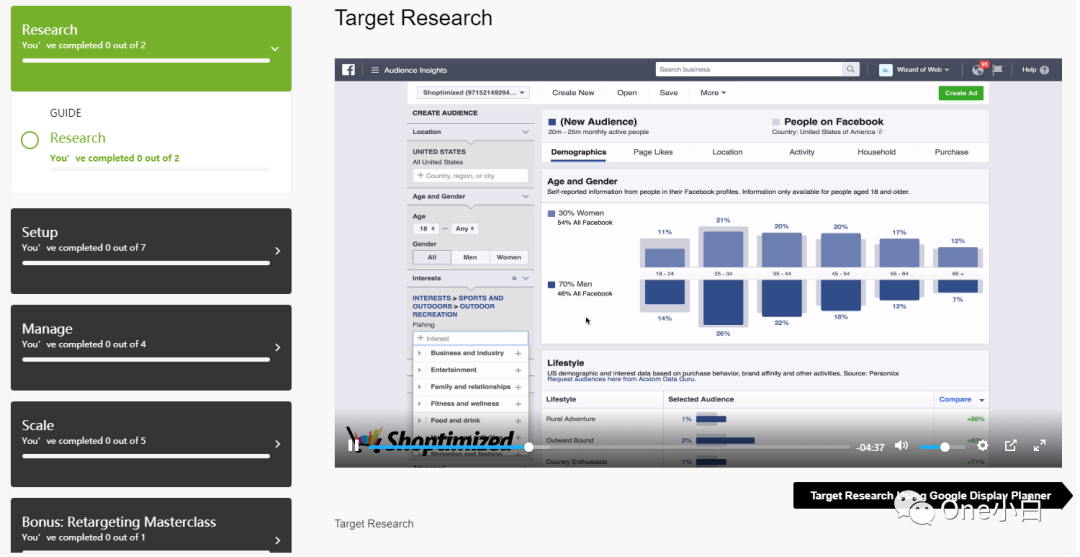The image size is (1080, 557).
Task: Click the video progress bar
Action: coord(610,447)
